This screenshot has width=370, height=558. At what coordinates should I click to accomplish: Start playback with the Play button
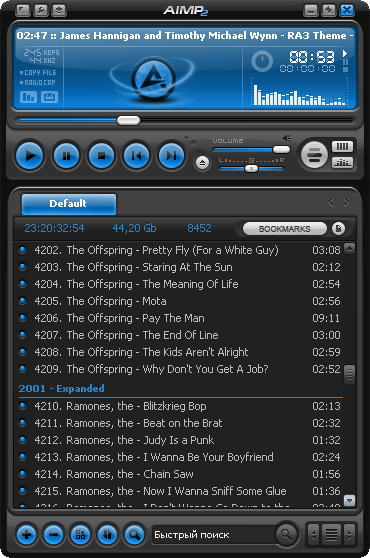[x=30, y=156]
